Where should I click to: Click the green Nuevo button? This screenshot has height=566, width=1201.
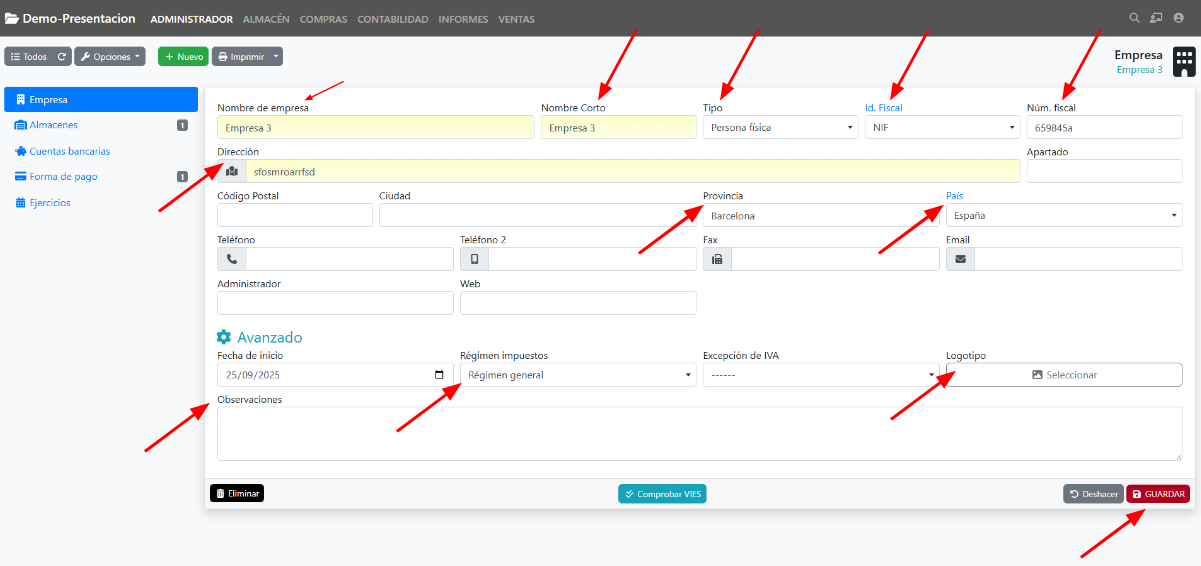pos(183,57)
